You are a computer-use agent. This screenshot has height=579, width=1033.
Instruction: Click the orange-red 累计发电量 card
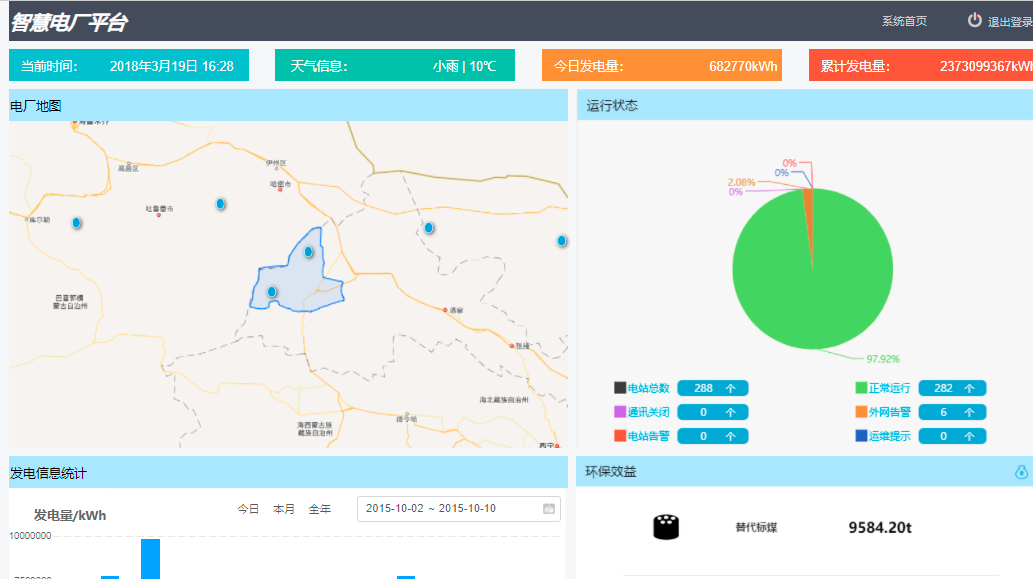[921, 65]
